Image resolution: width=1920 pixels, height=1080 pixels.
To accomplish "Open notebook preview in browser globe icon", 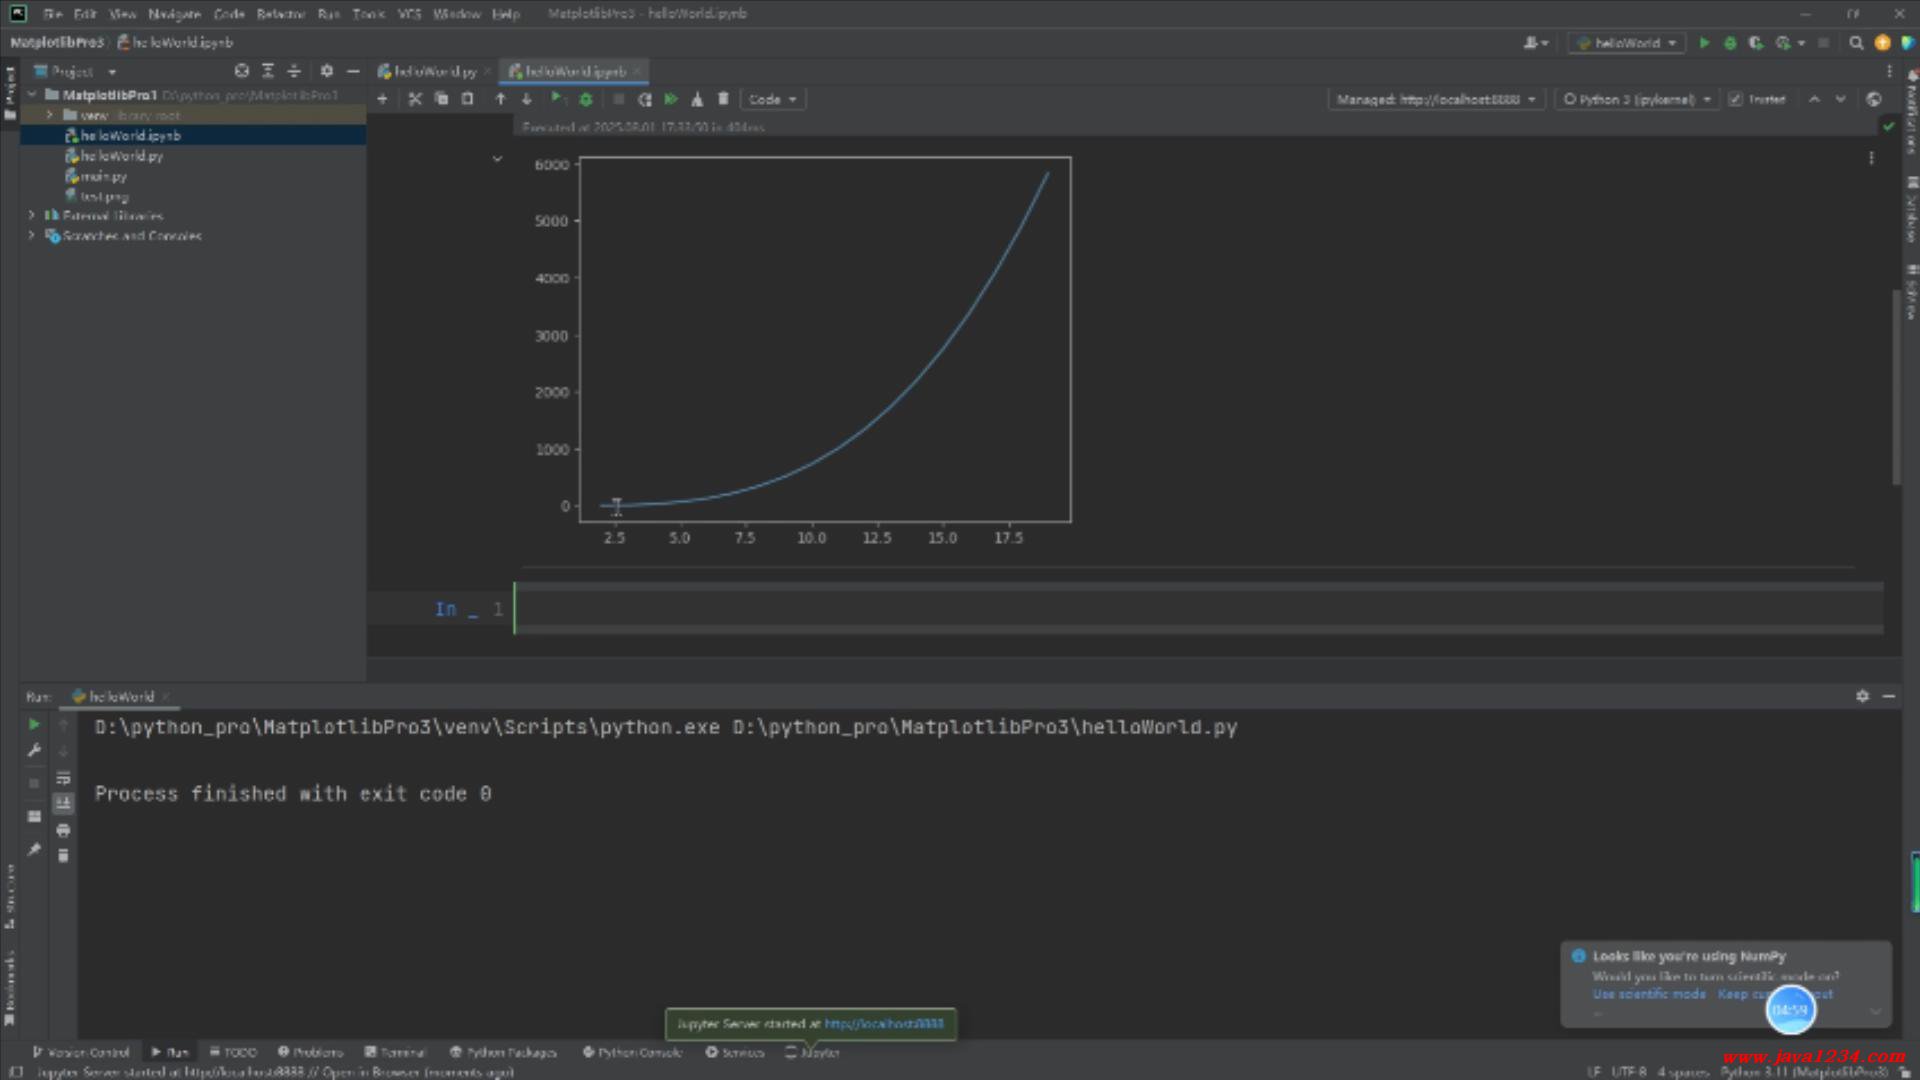I will point(1874,99).
